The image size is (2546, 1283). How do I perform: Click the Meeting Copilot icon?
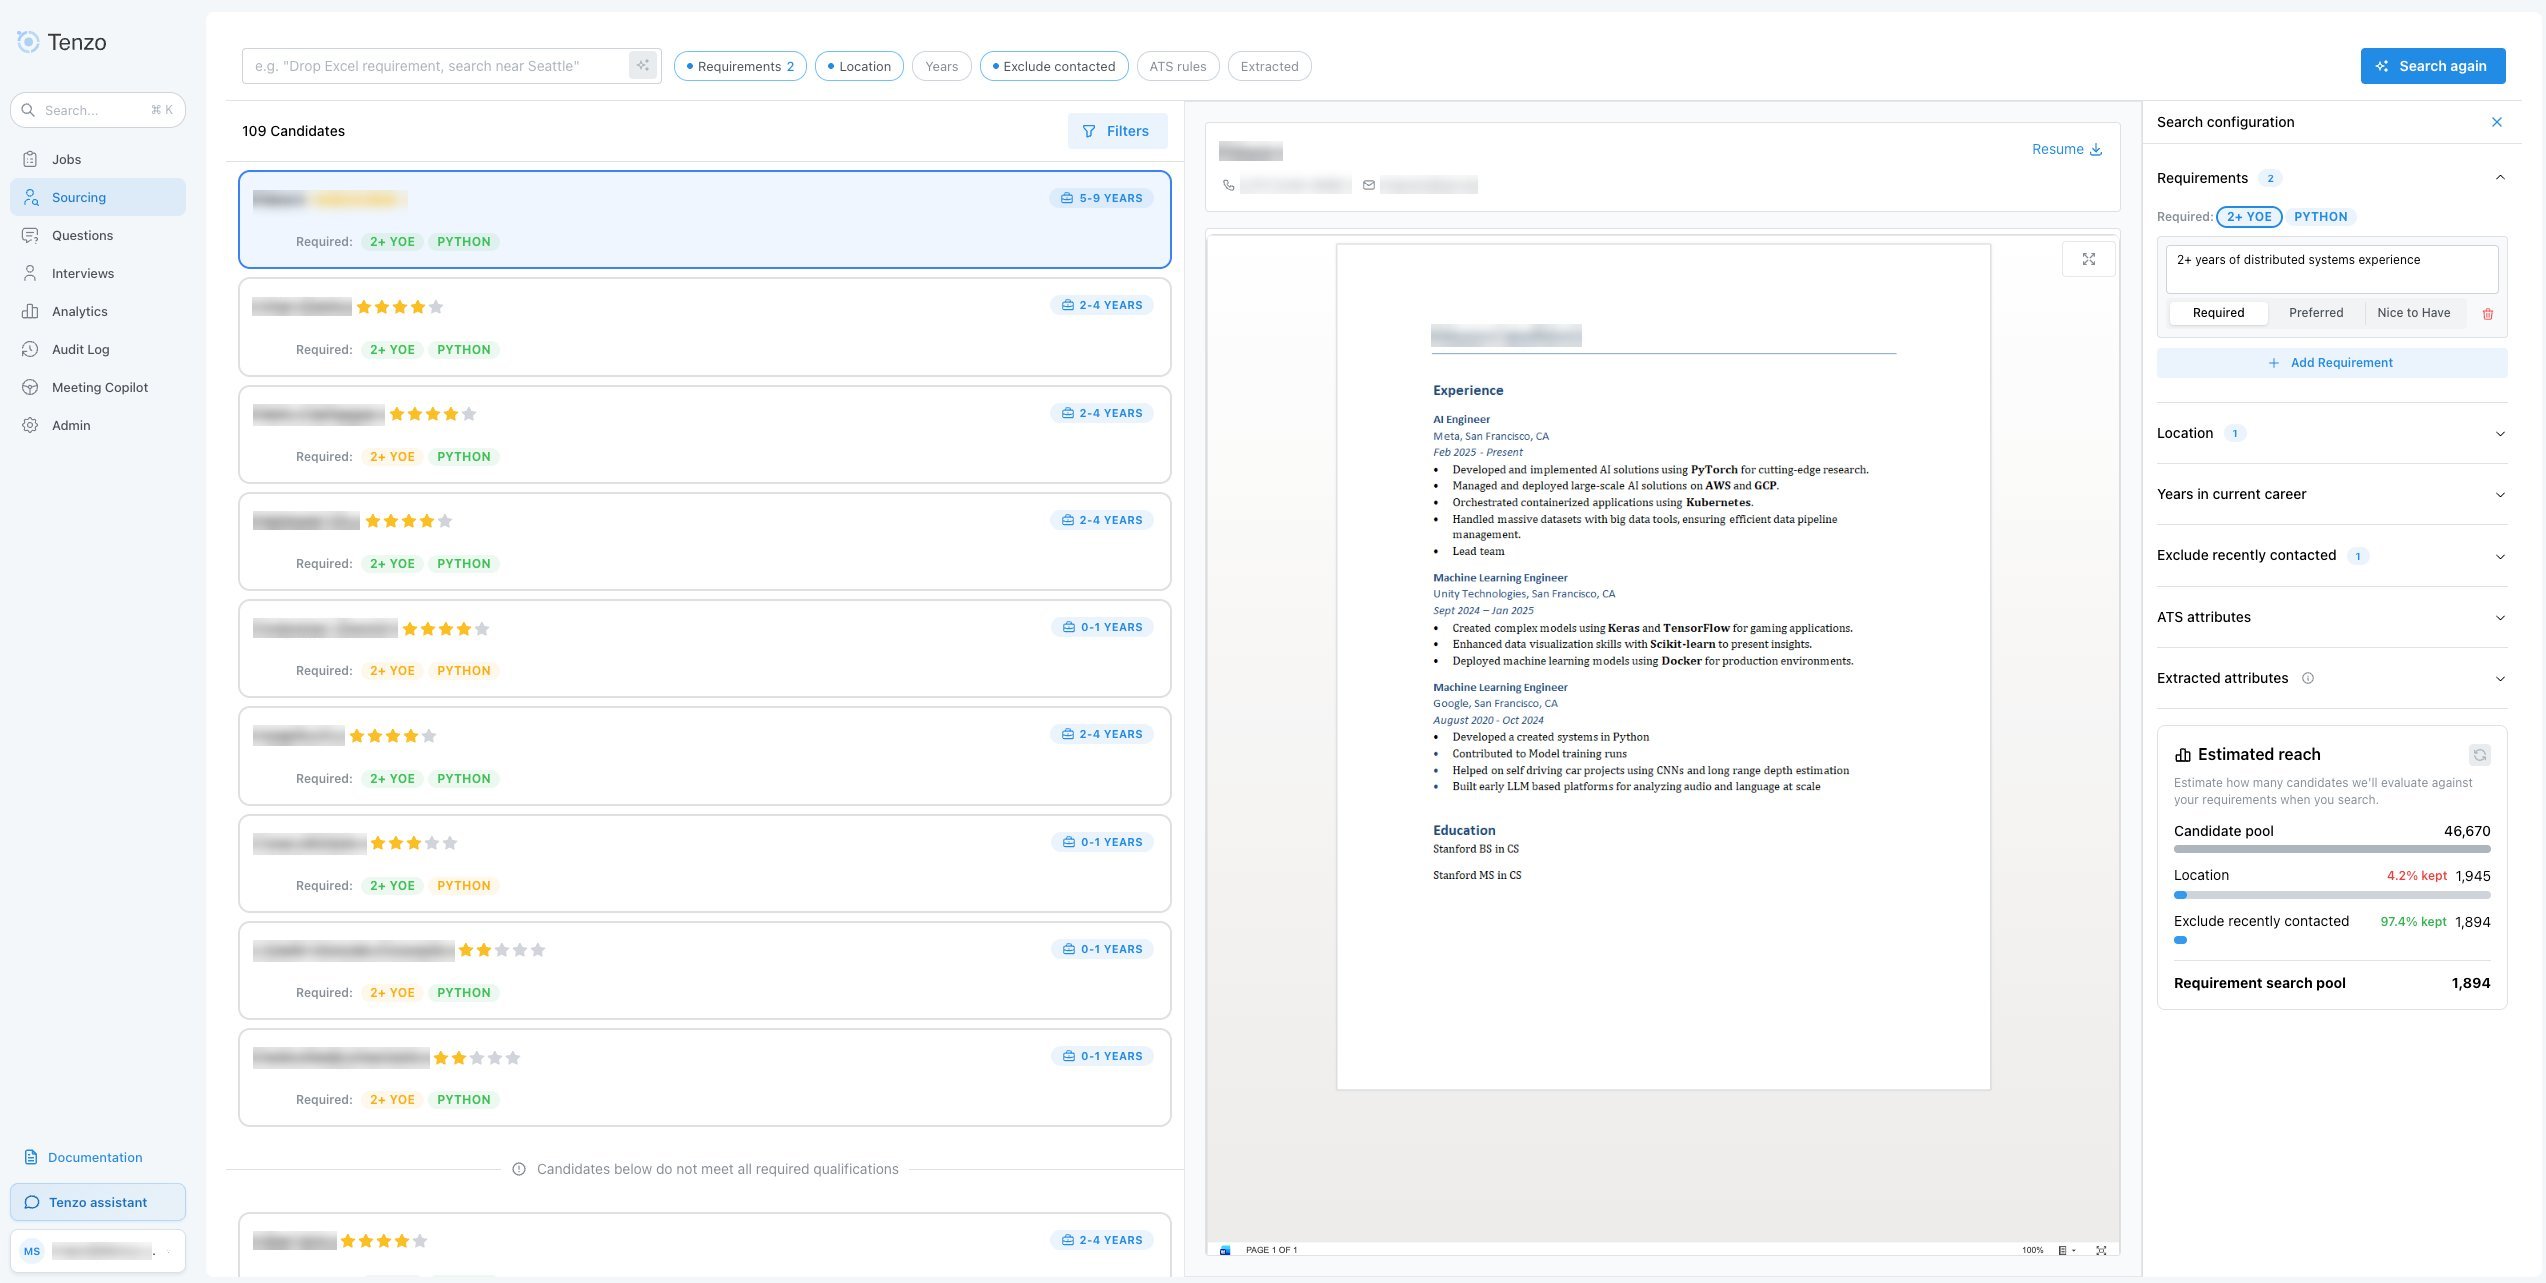[30, 387]
